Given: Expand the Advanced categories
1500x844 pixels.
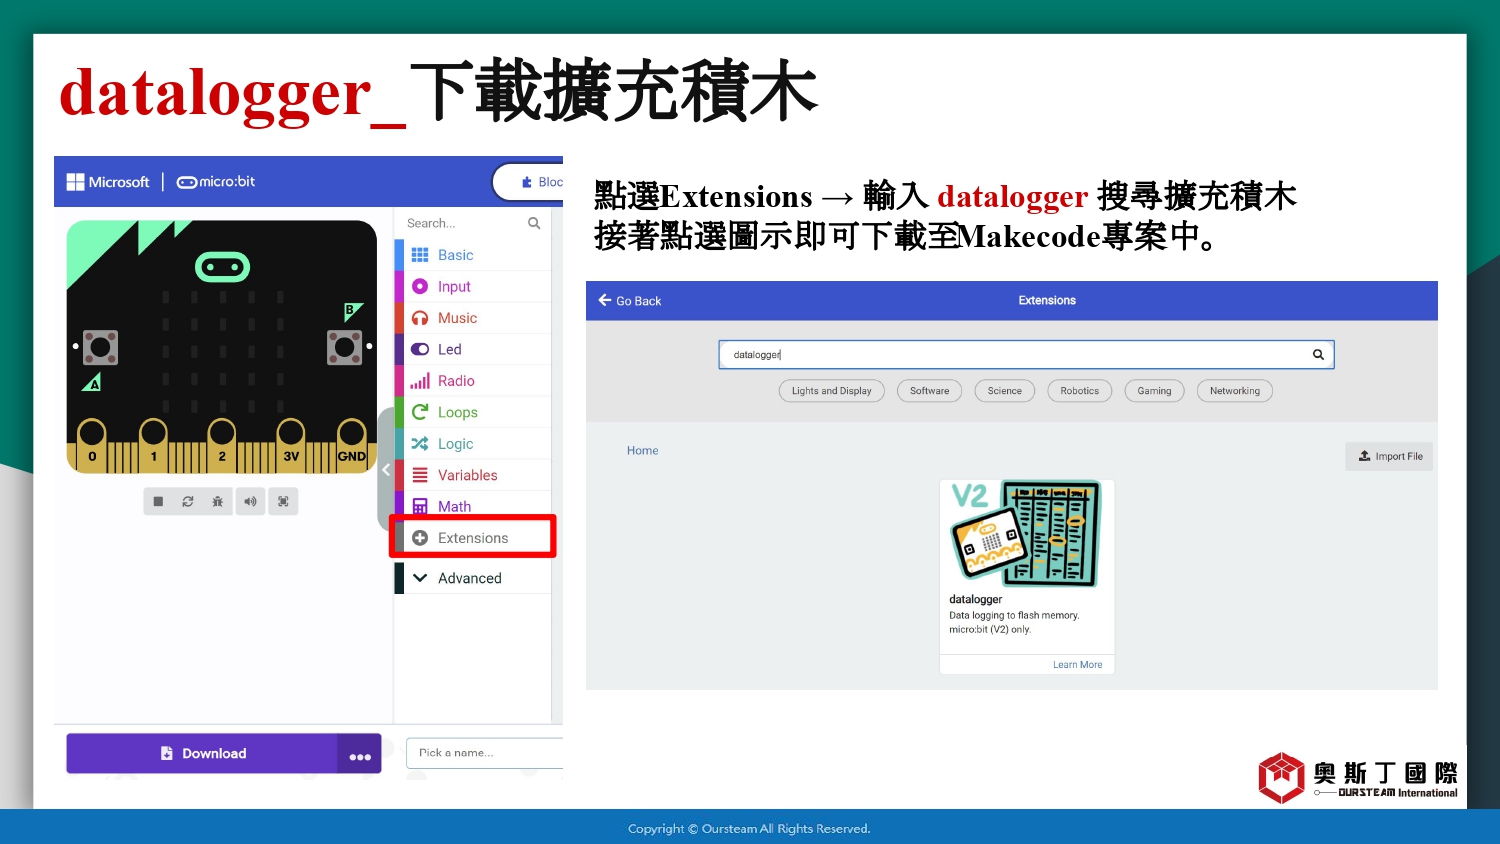Looking at the screenshot, I should pos(473,578).
